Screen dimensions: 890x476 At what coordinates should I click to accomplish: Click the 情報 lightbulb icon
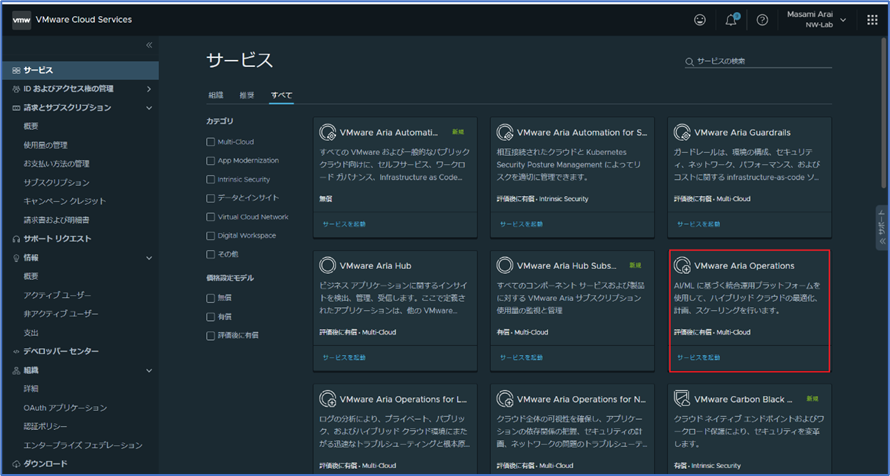coord(16,258)
